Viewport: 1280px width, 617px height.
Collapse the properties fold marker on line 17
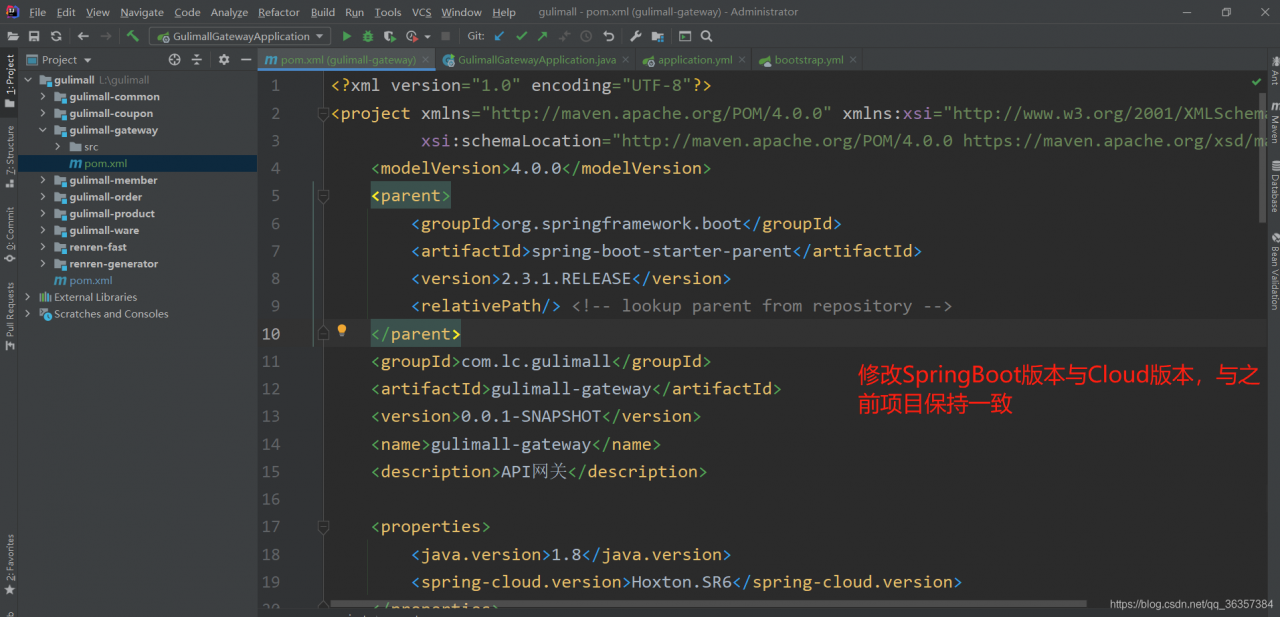[x=322, y=527]
